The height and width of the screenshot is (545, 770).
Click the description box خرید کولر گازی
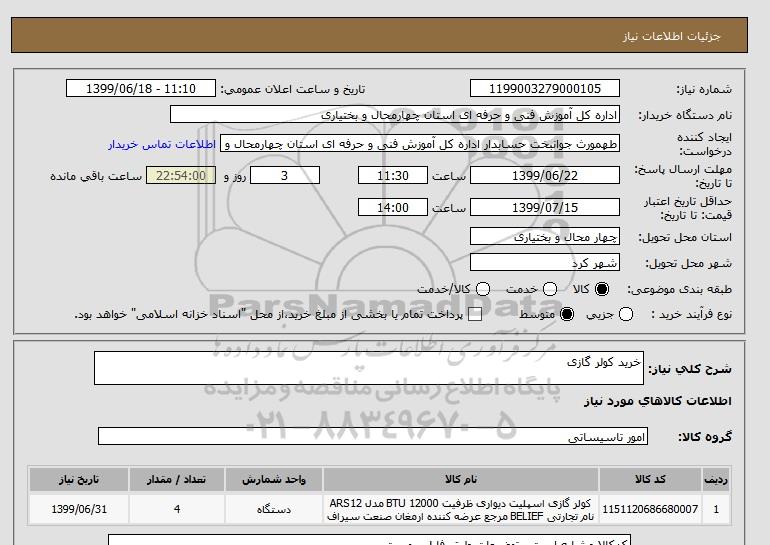369,368
